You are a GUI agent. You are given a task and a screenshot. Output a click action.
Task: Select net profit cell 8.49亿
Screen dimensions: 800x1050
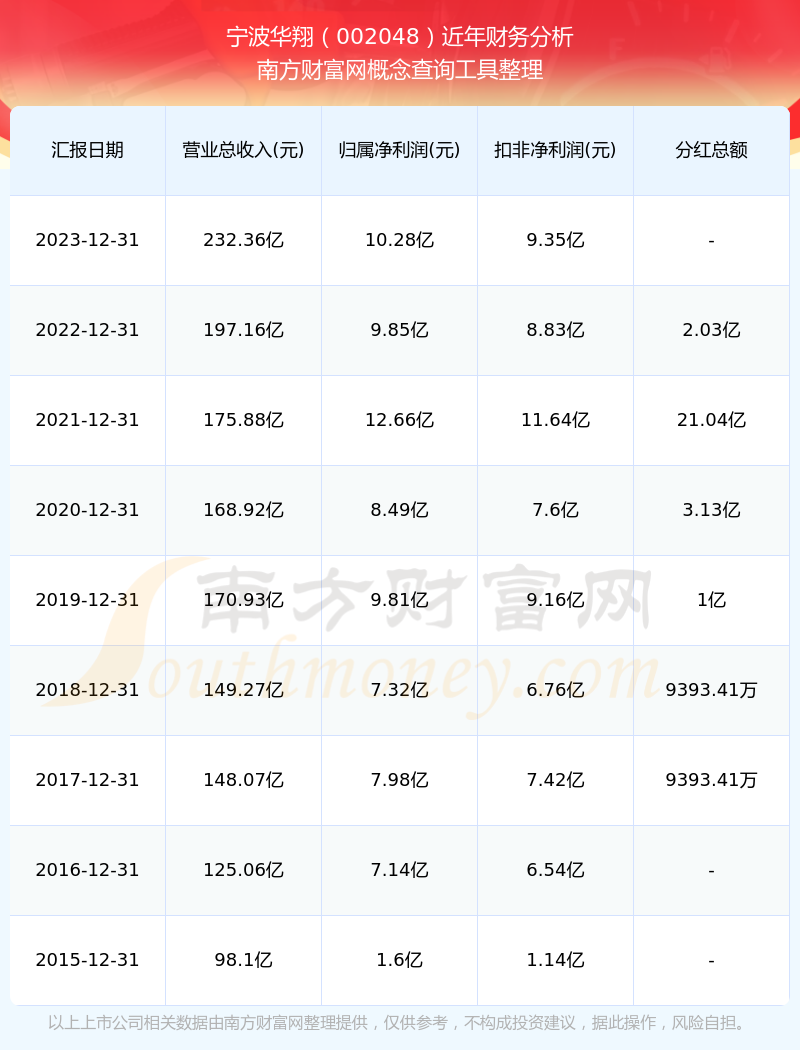(400, 510)
